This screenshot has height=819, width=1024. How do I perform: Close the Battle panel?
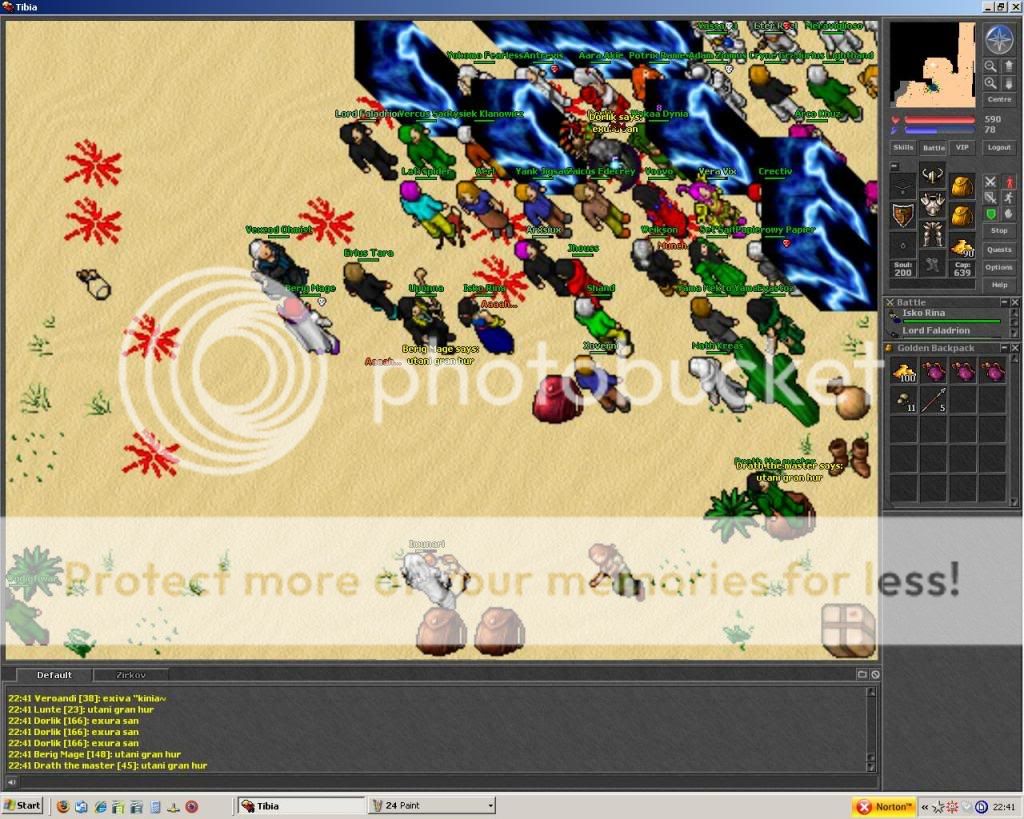1014,302
